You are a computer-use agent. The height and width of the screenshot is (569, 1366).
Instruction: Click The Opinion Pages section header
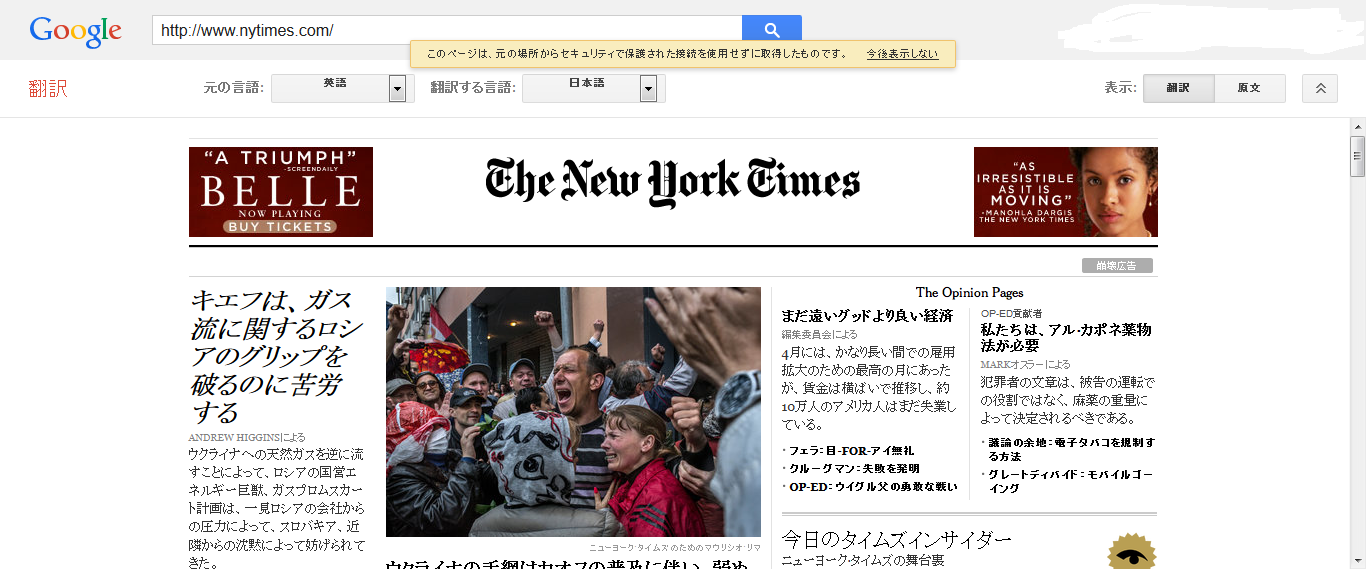[x=969, y=293]
